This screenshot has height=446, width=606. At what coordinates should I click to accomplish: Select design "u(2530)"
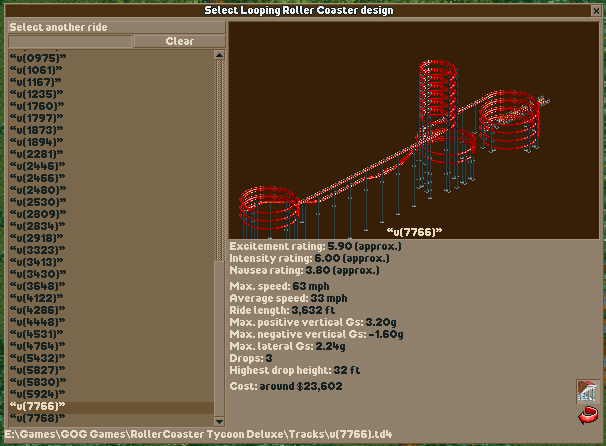111,202
